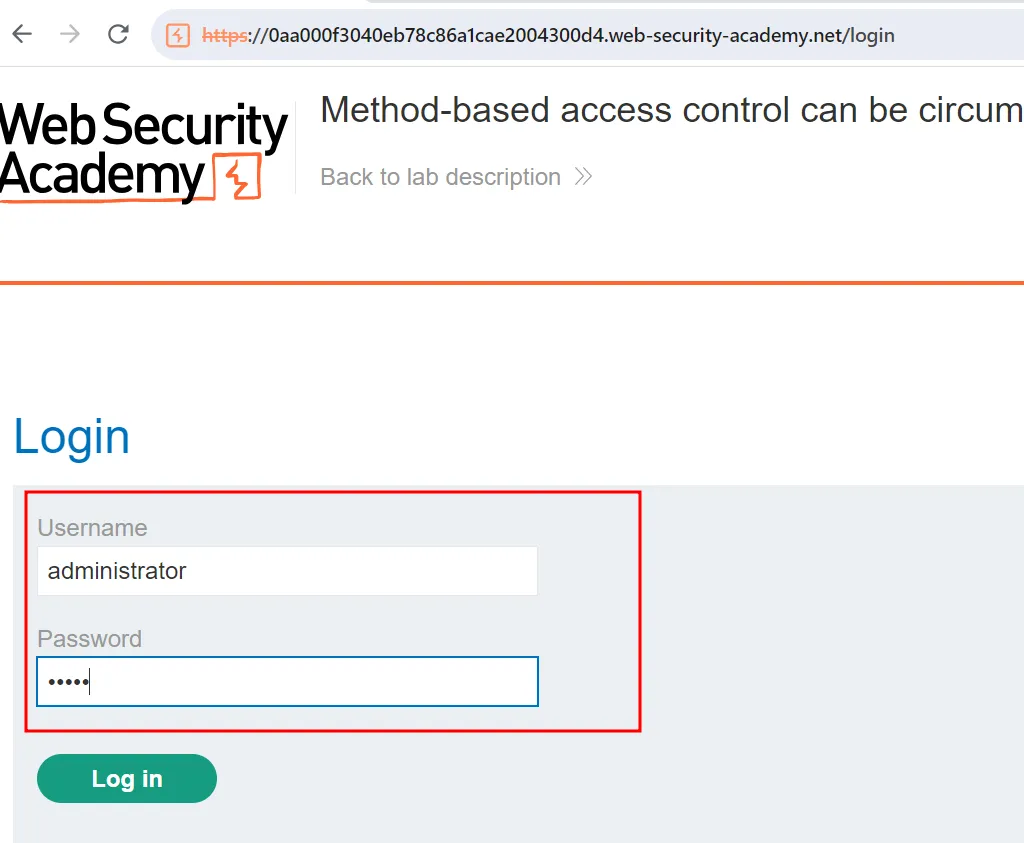Click the orange lightning bolt logo emblem

point(238,180)
